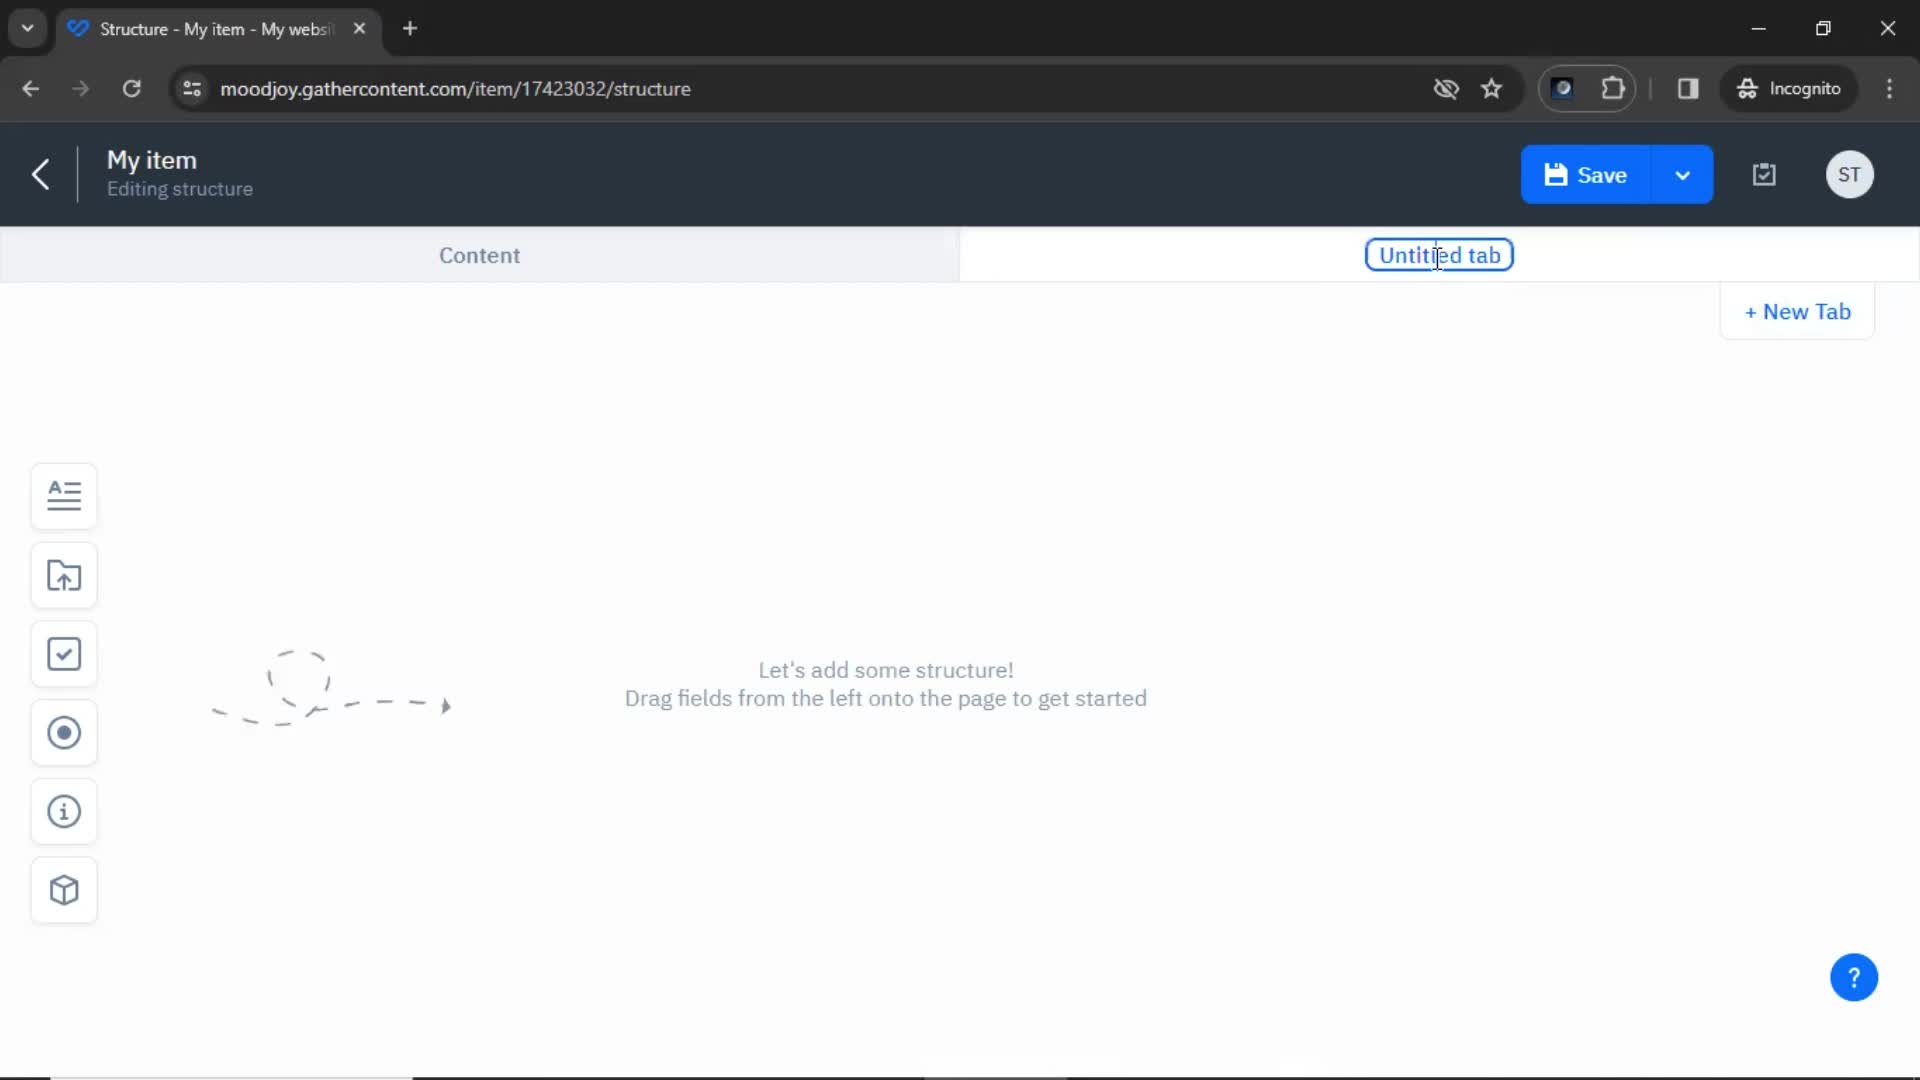Open a new browser tab
This screenshot has width=1920, height=1080.
pyautogui.click(x=410, y=28)
